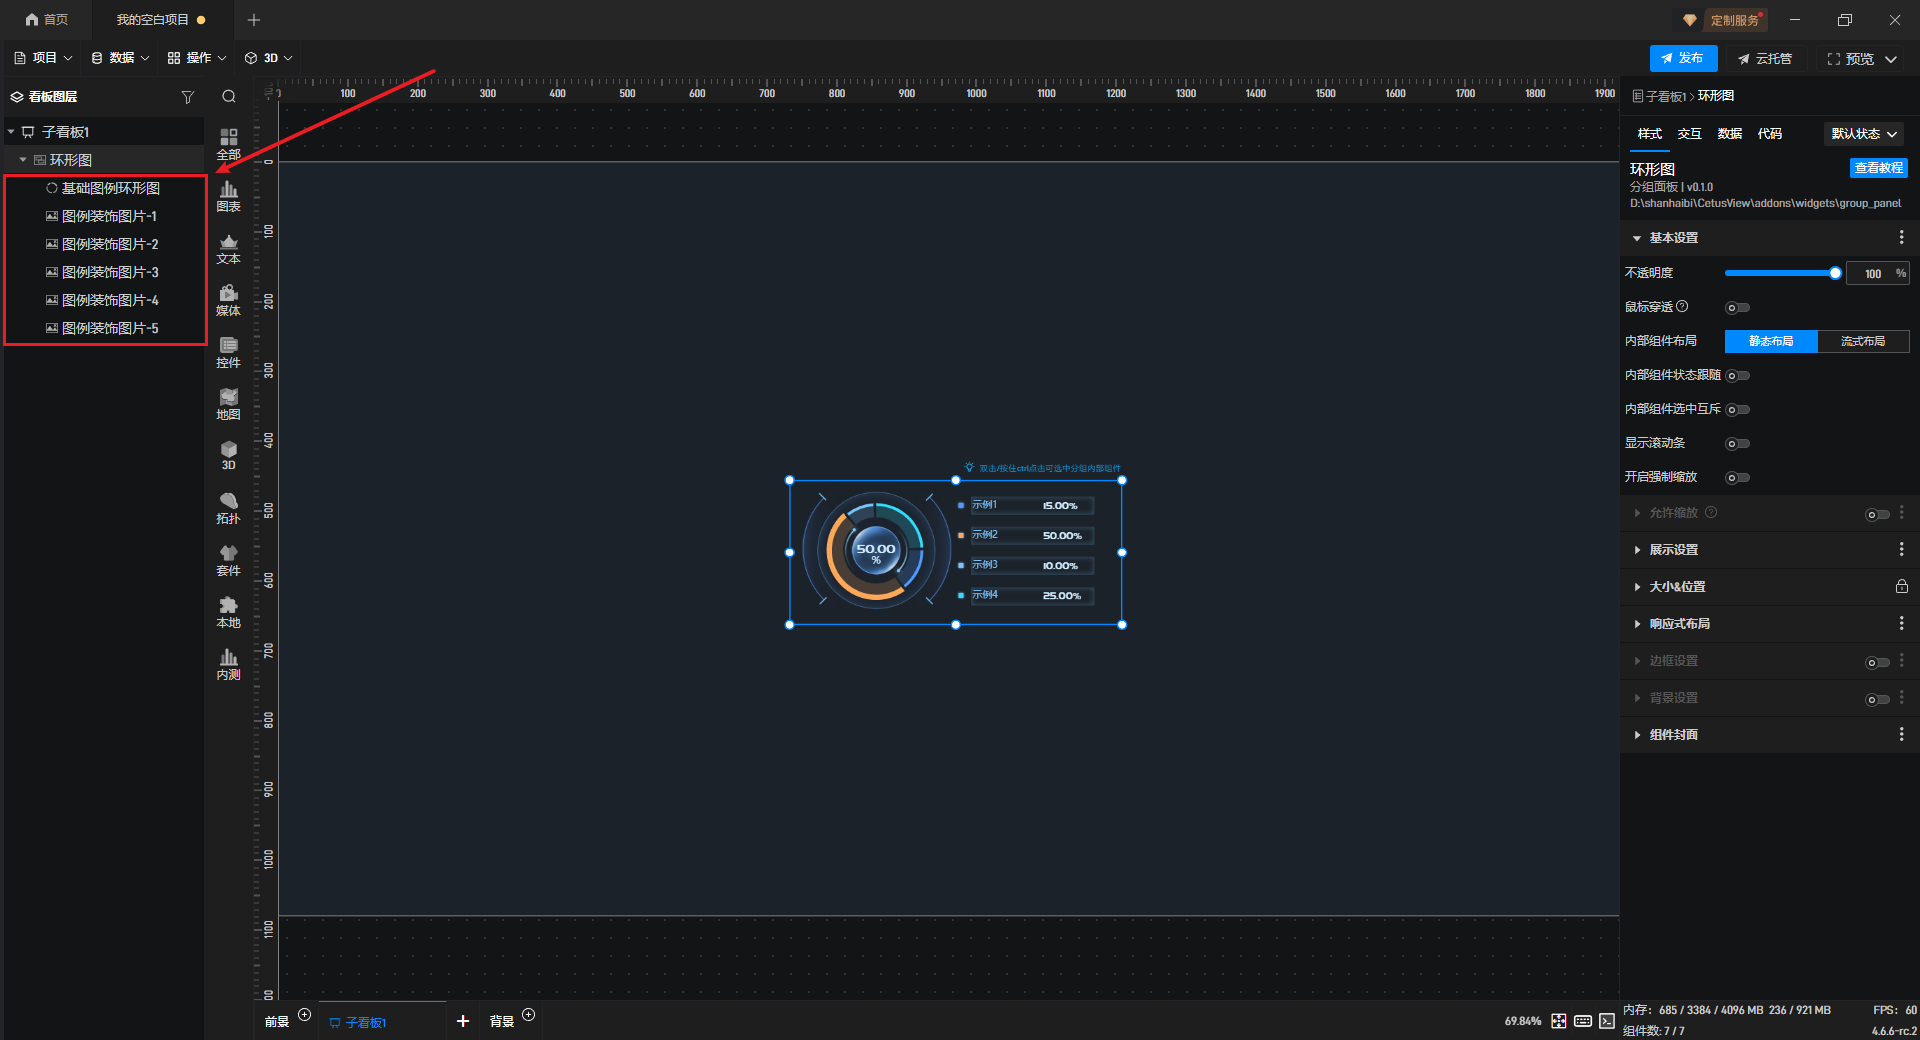Viewport: 1920px width, 1040px height.
Task: Open the 全部 component category
Action: [x=229, y=144]
